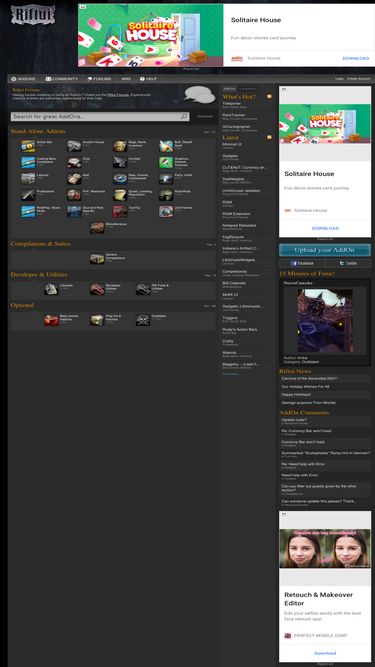Image resolution: width=375 pixels, height=667 pixels.
Task: Open the Combat category icon
Action: 120,162
